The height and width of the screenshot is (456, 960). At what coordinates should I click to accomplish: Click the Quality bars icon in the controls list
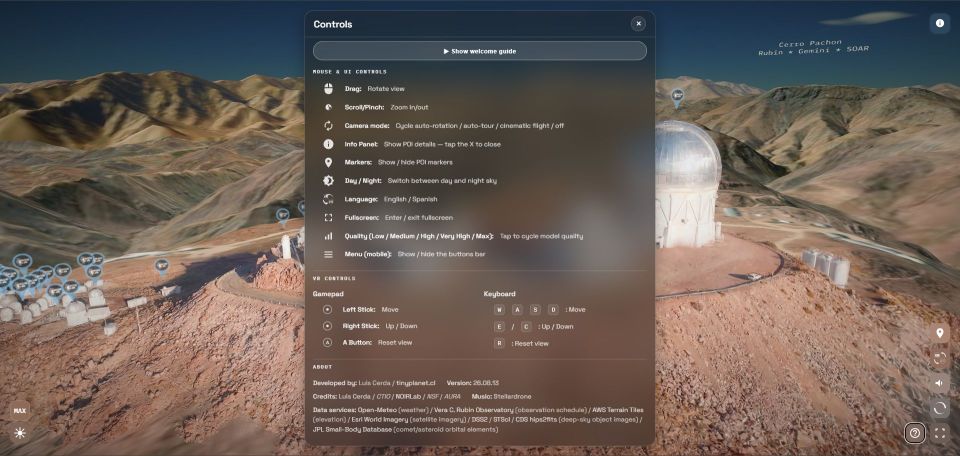tap(328, 236)
